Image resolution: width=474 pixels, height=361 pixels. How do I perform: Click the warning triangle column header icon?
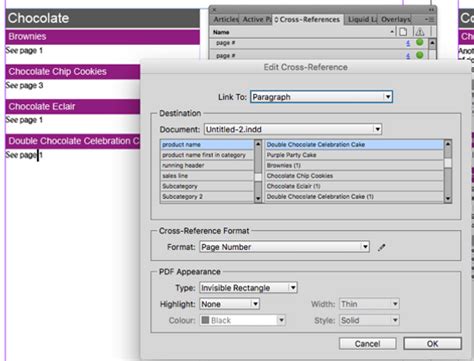tap(420, 32)
